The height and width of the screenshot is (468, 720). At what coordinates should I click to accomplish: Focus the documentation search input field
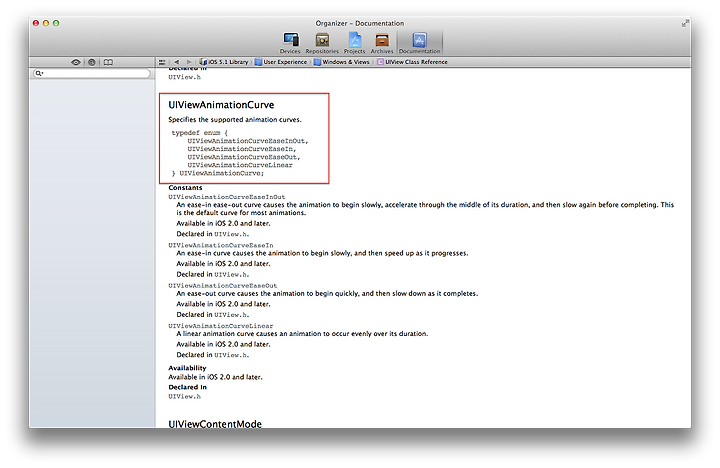click(92, 73)
